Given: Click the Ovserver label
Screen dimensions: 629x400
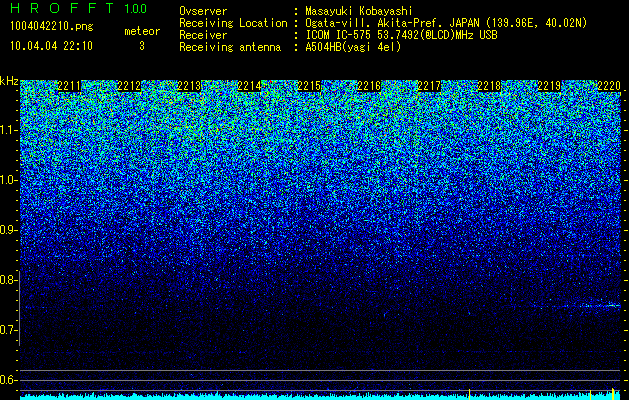Looking at the screenshot, I should click(203, 11).
